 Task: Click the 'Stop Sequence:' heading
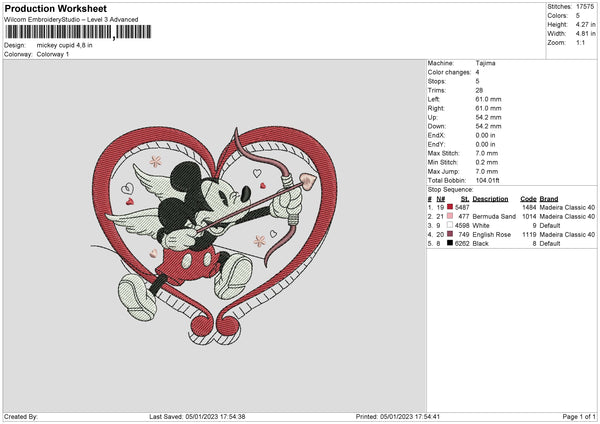(x=450, y=190)
